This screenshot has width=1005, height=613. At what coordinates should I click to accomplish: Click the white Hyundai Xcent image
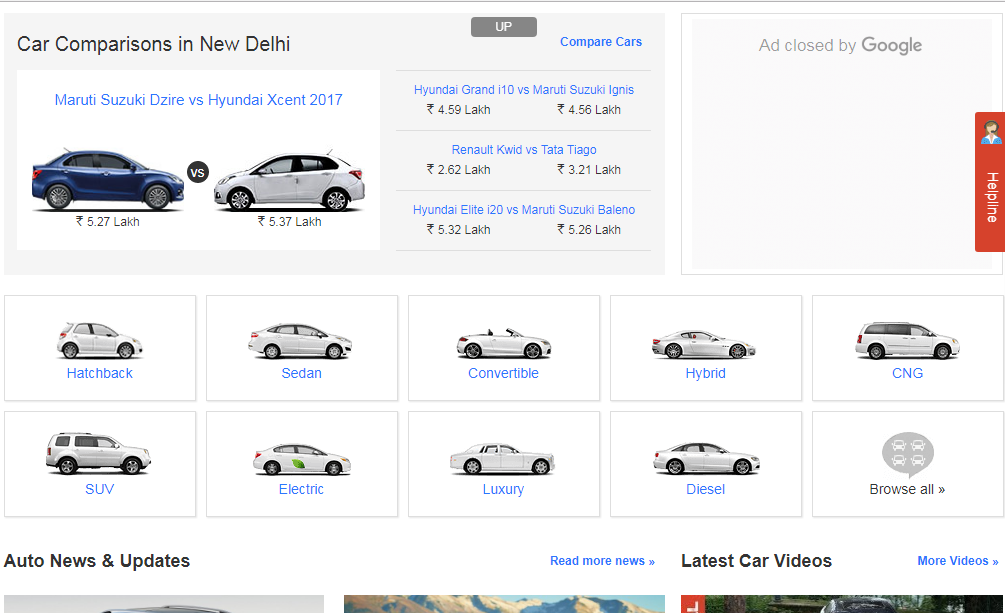289,181
